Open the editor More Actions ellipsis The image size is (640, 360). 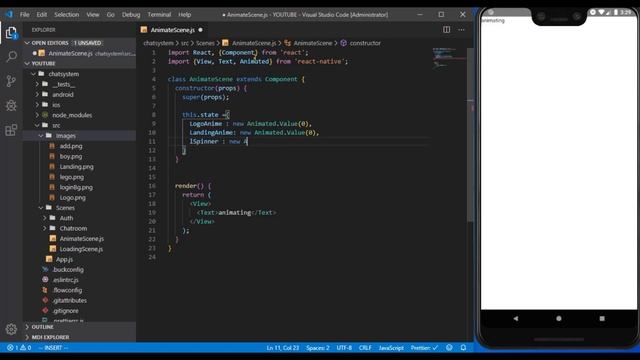461,29
